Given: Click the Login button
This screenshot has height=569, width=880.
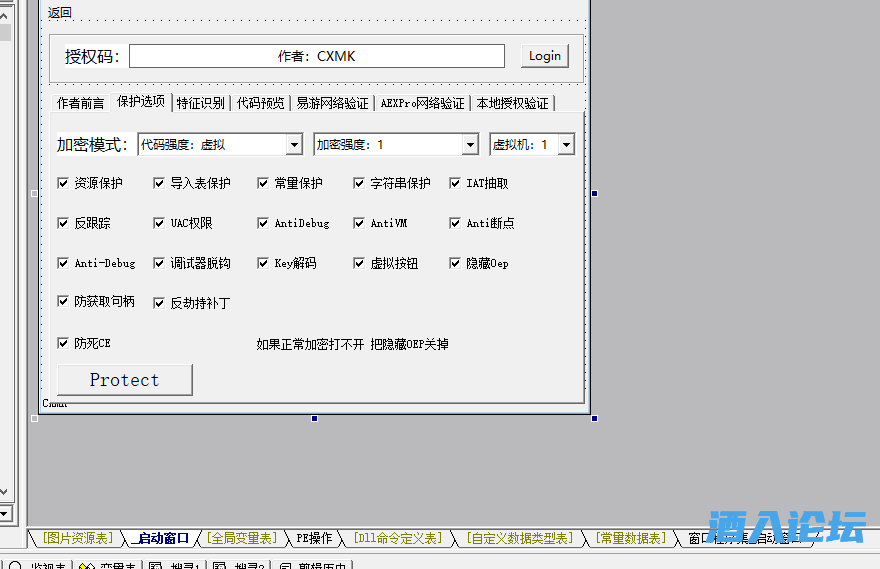Looking at the screenshot, I should pos(545,56).
